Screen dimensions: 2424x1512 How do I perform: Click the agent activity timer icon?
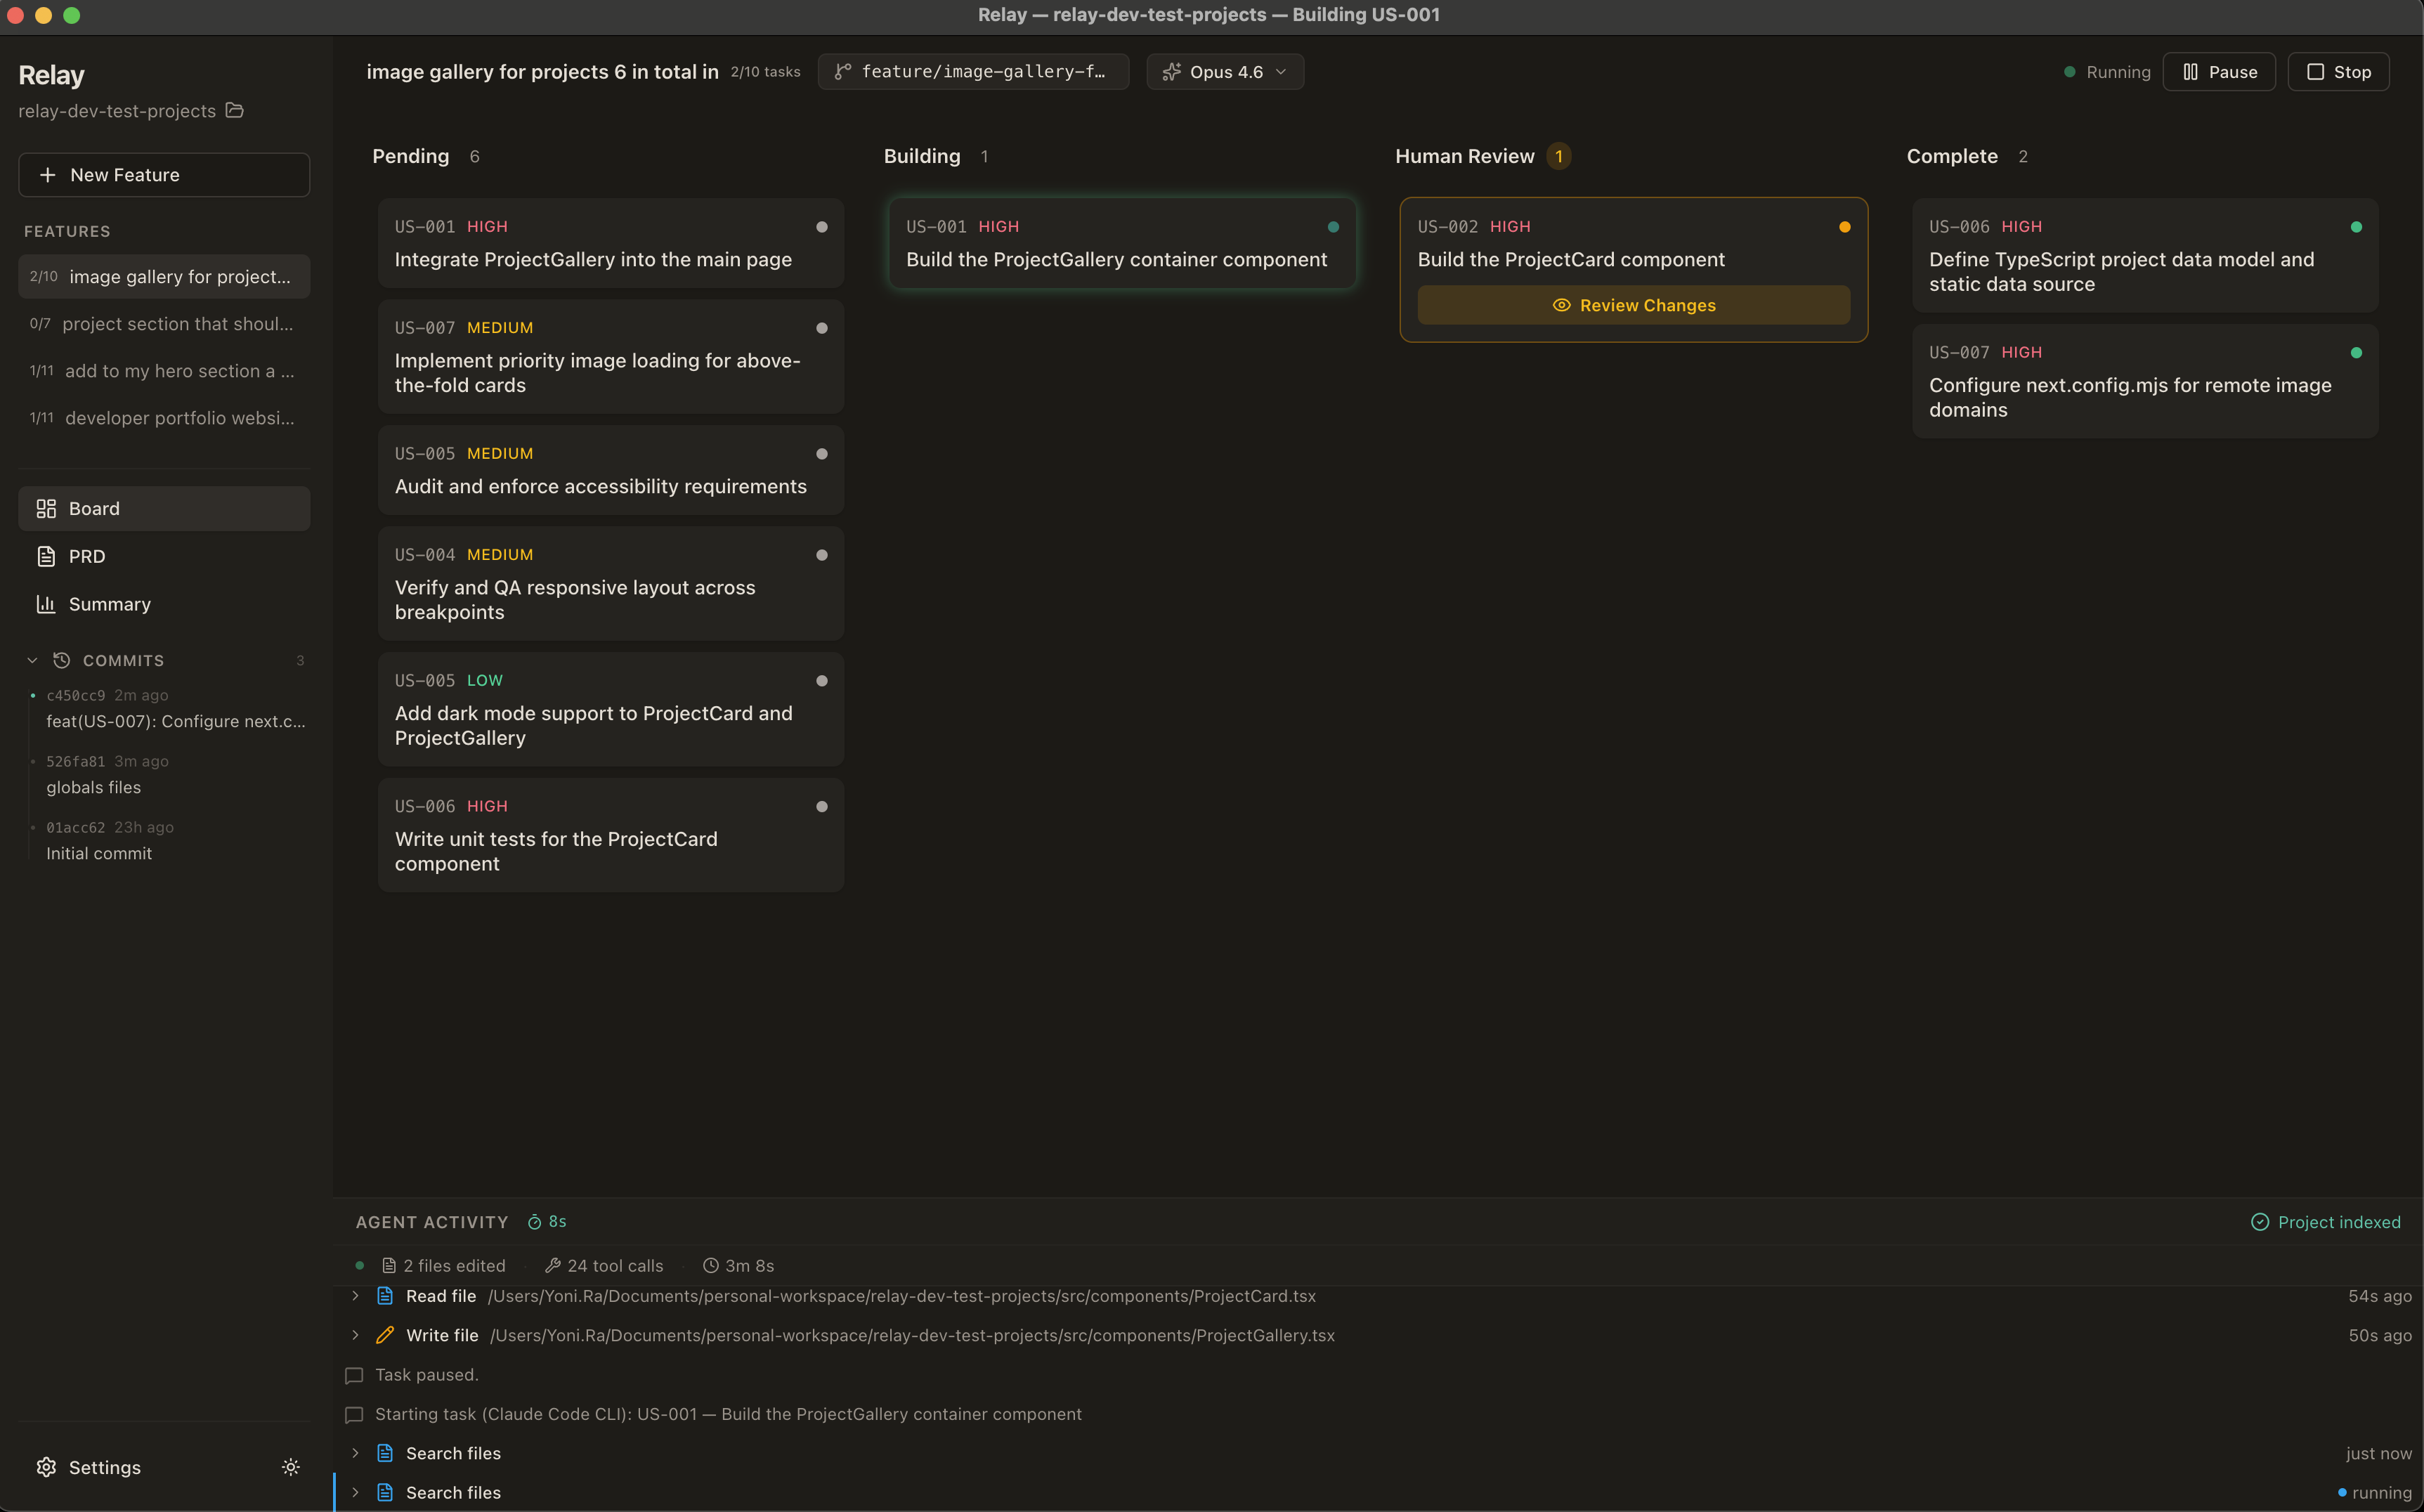point(535,1222)
